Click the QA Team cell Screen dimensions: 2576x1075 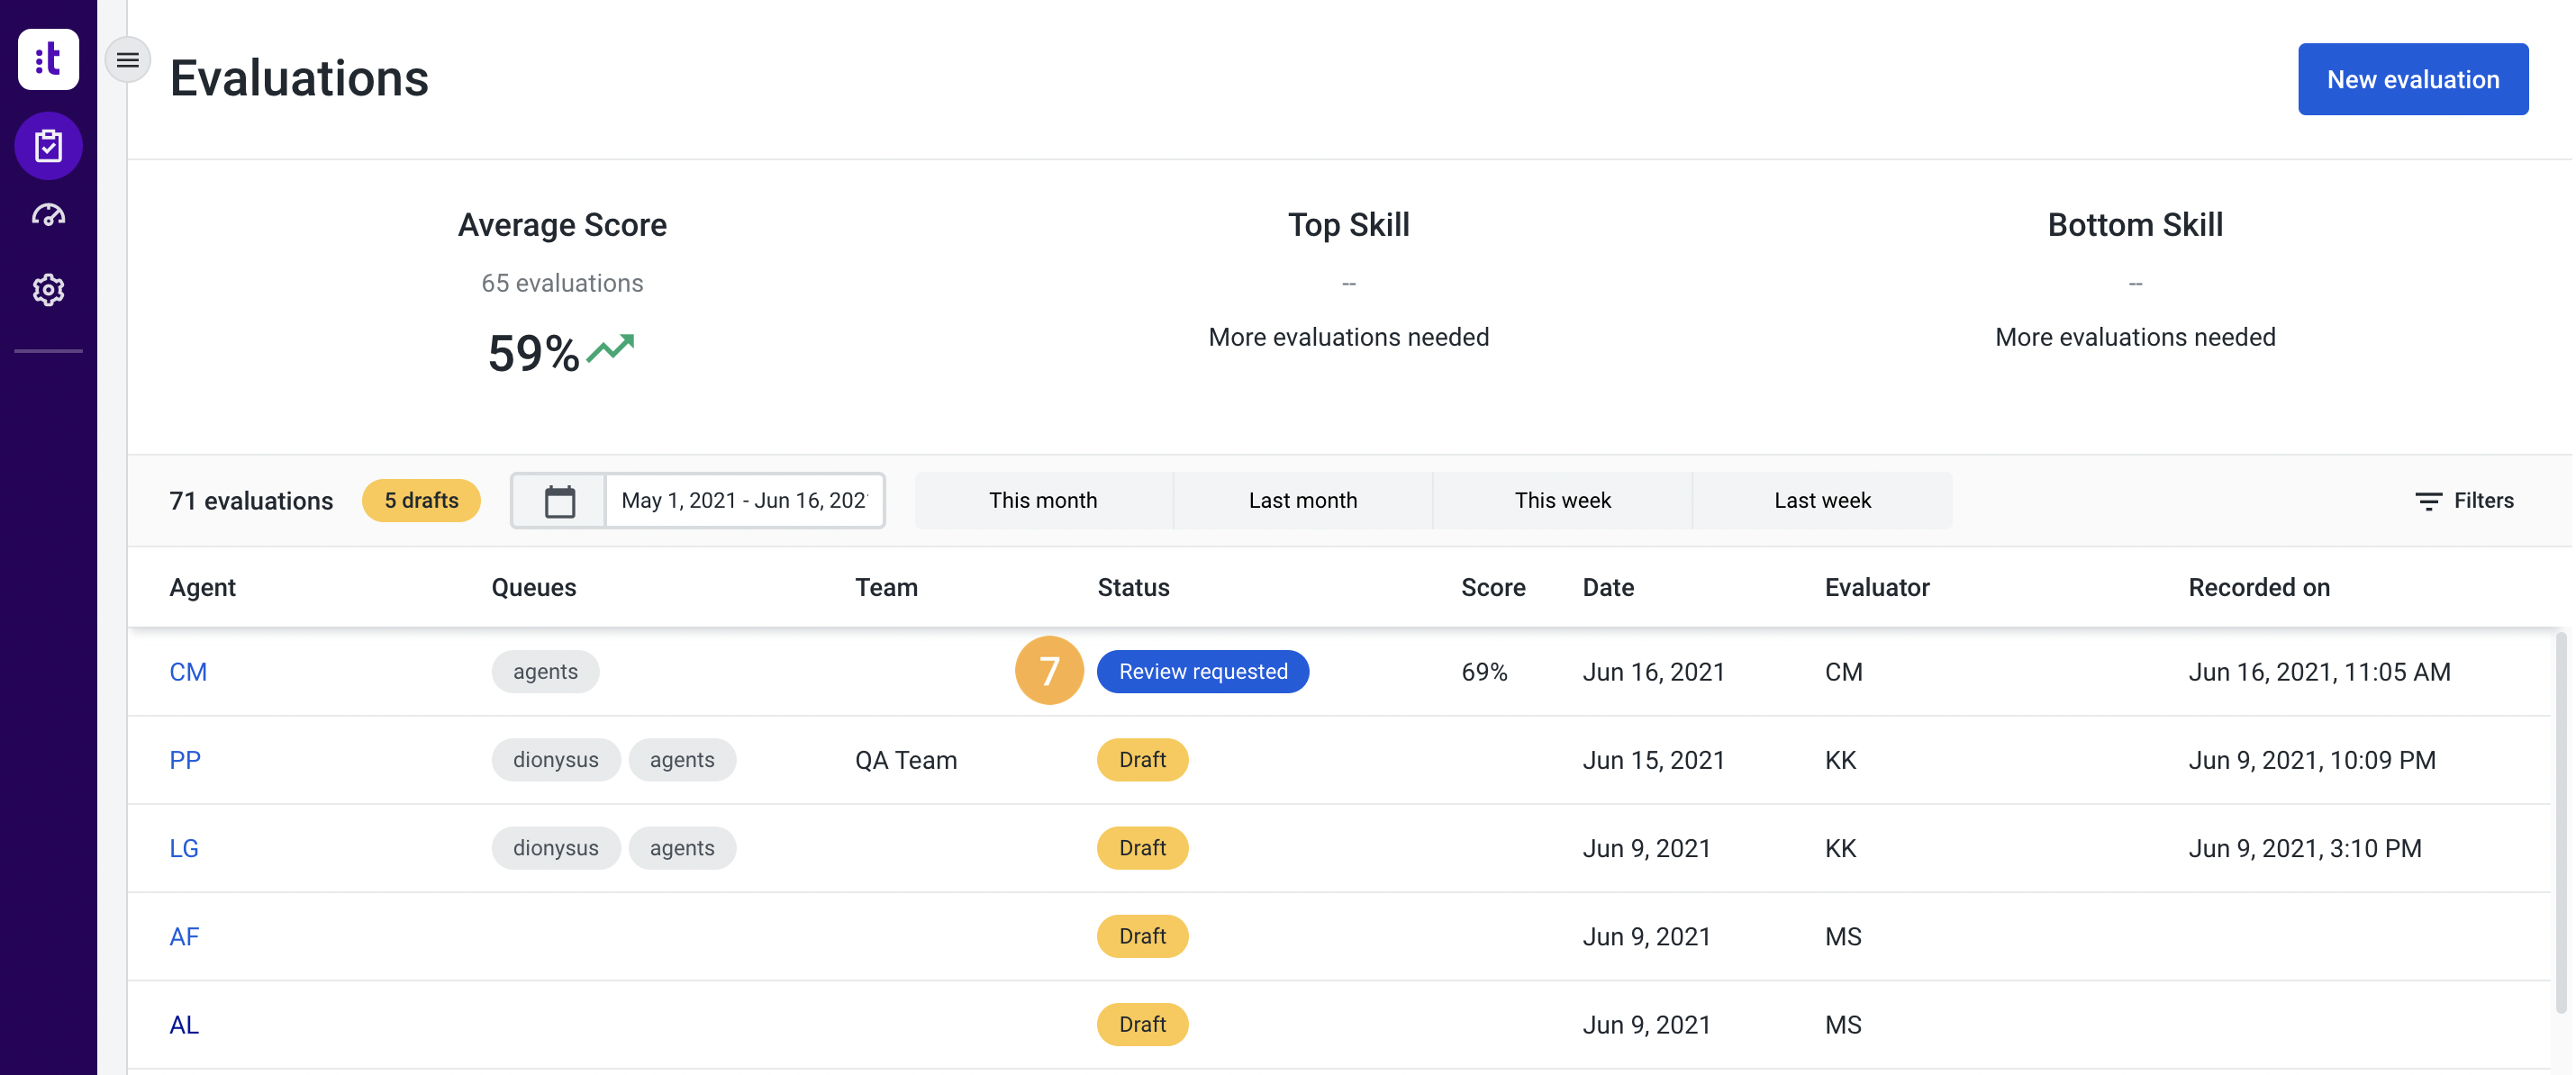click(x=905, y=760)
